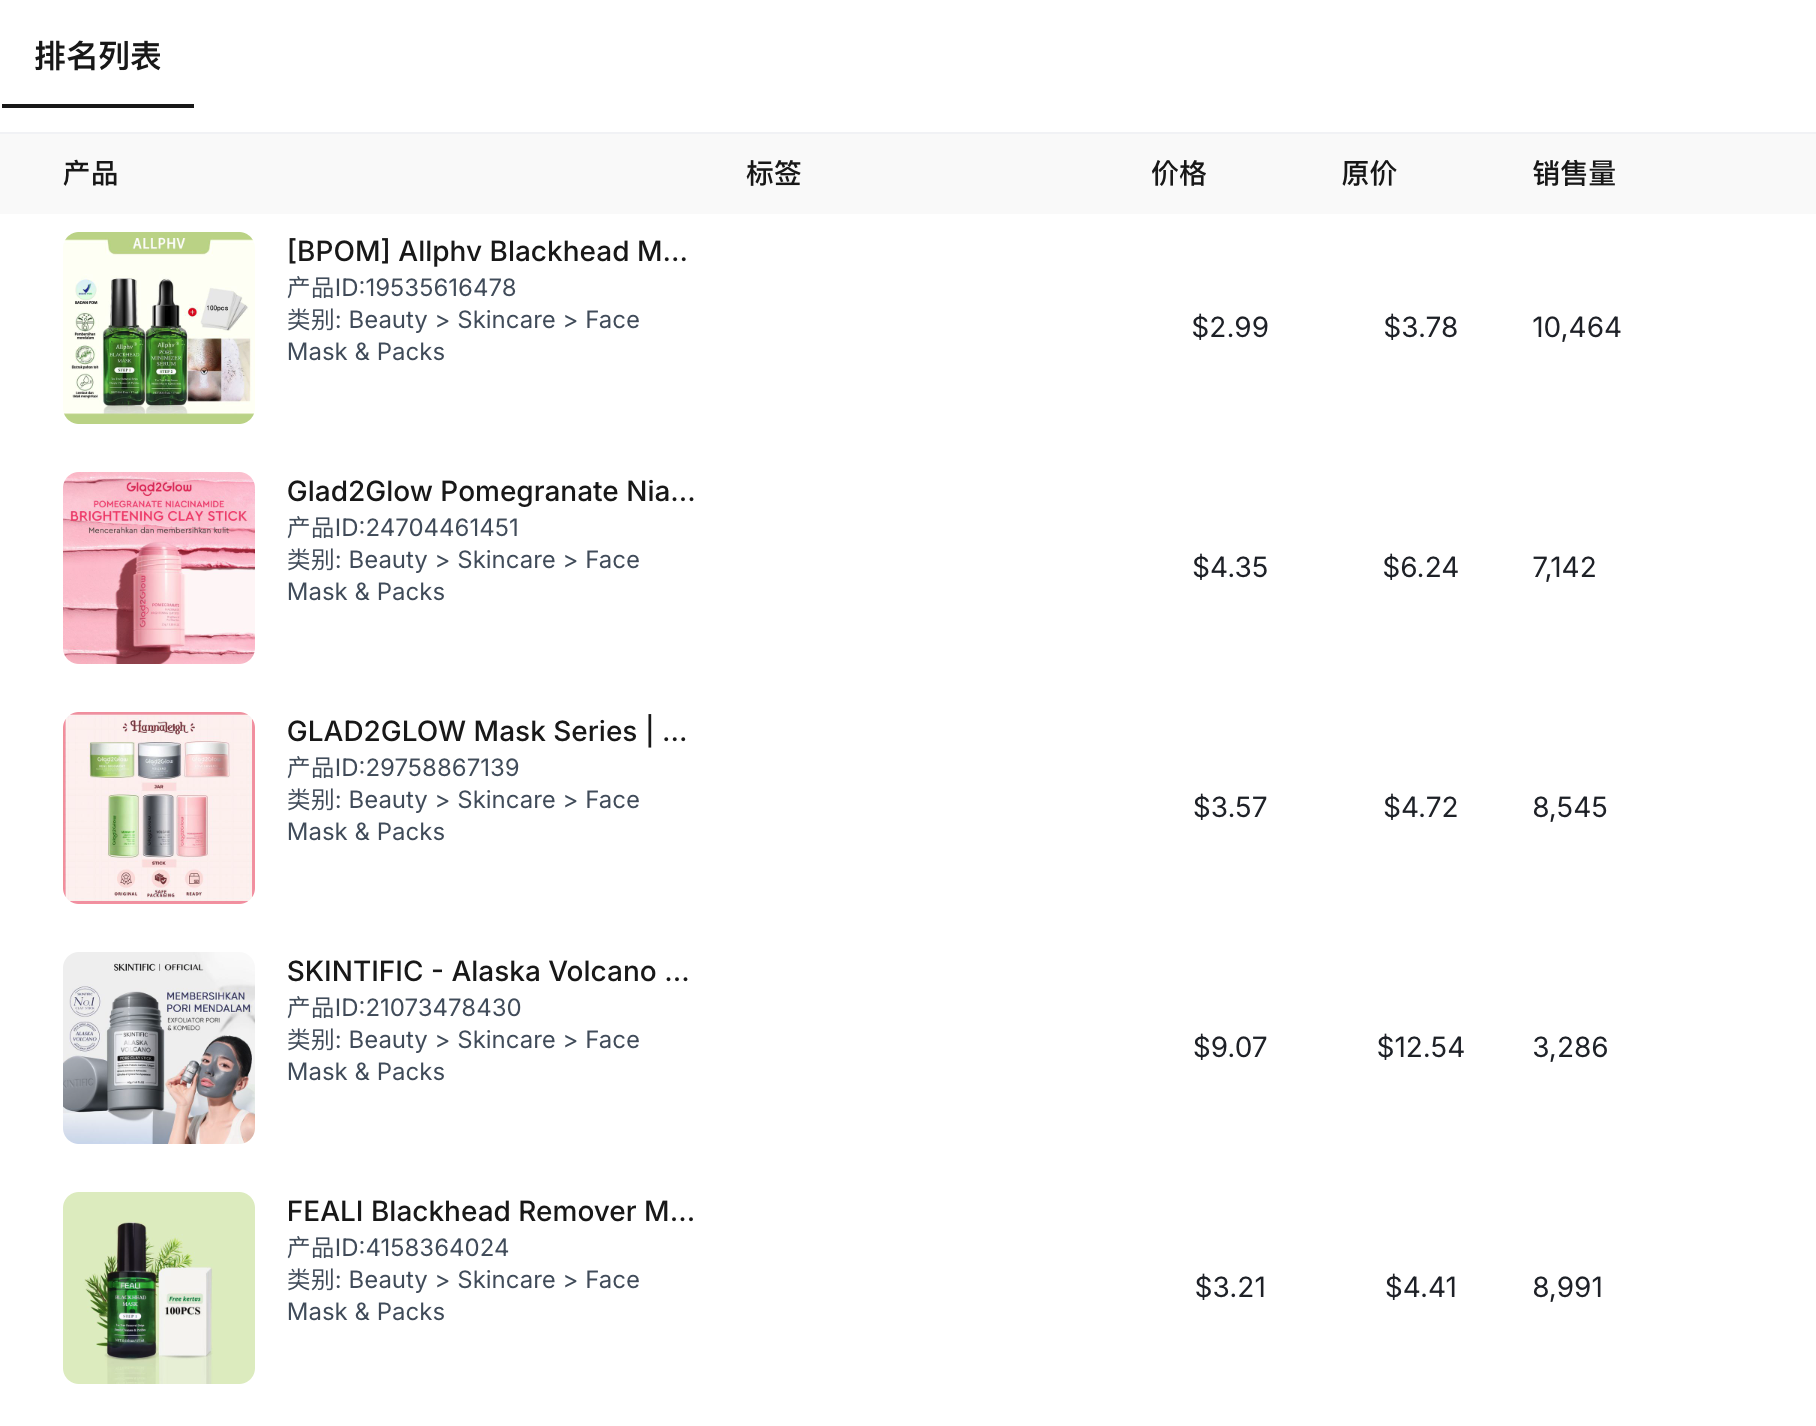Screen dimensions: 1816x1426
Task: Click the $6.24 original price cell
Action: [x=1420, y=567]
